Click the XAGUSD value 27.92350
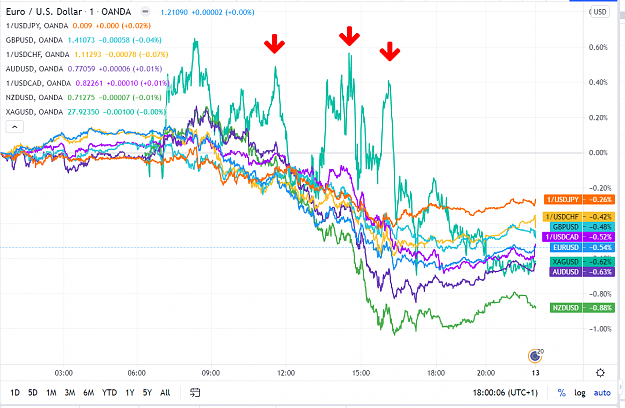 tap(83, 112)
